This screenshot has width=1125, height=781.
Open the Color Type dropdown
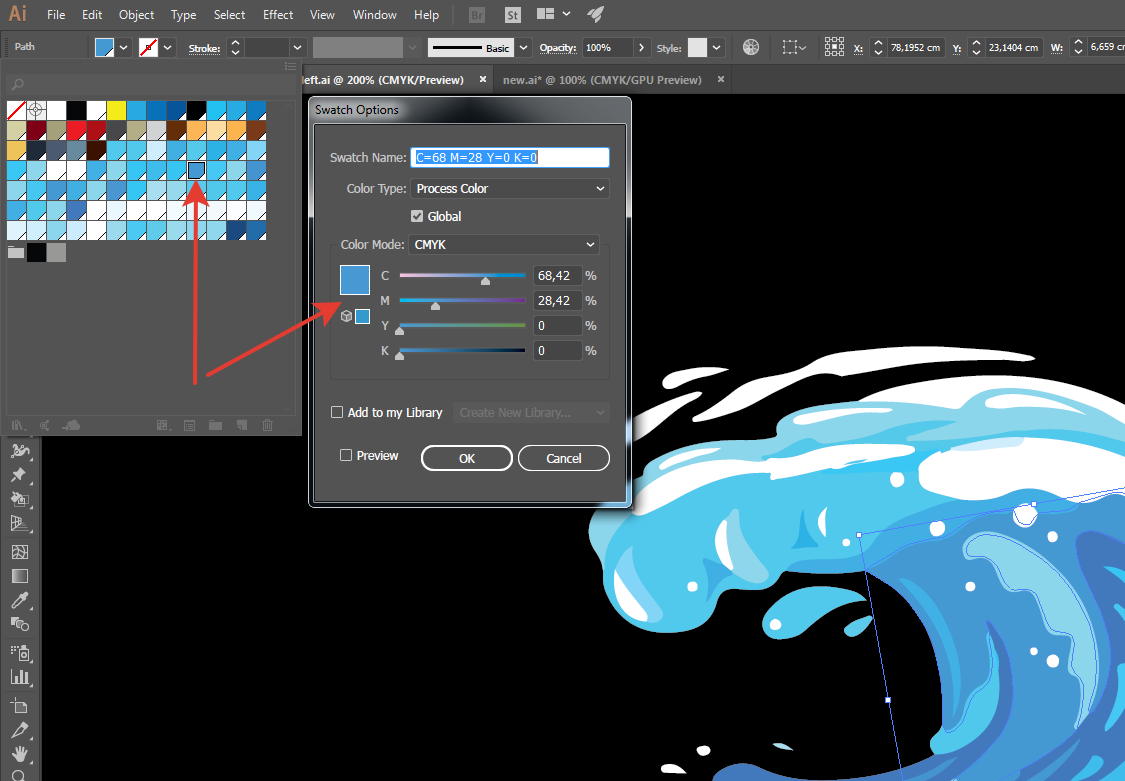pyautogui.click(x=510, y=189)
